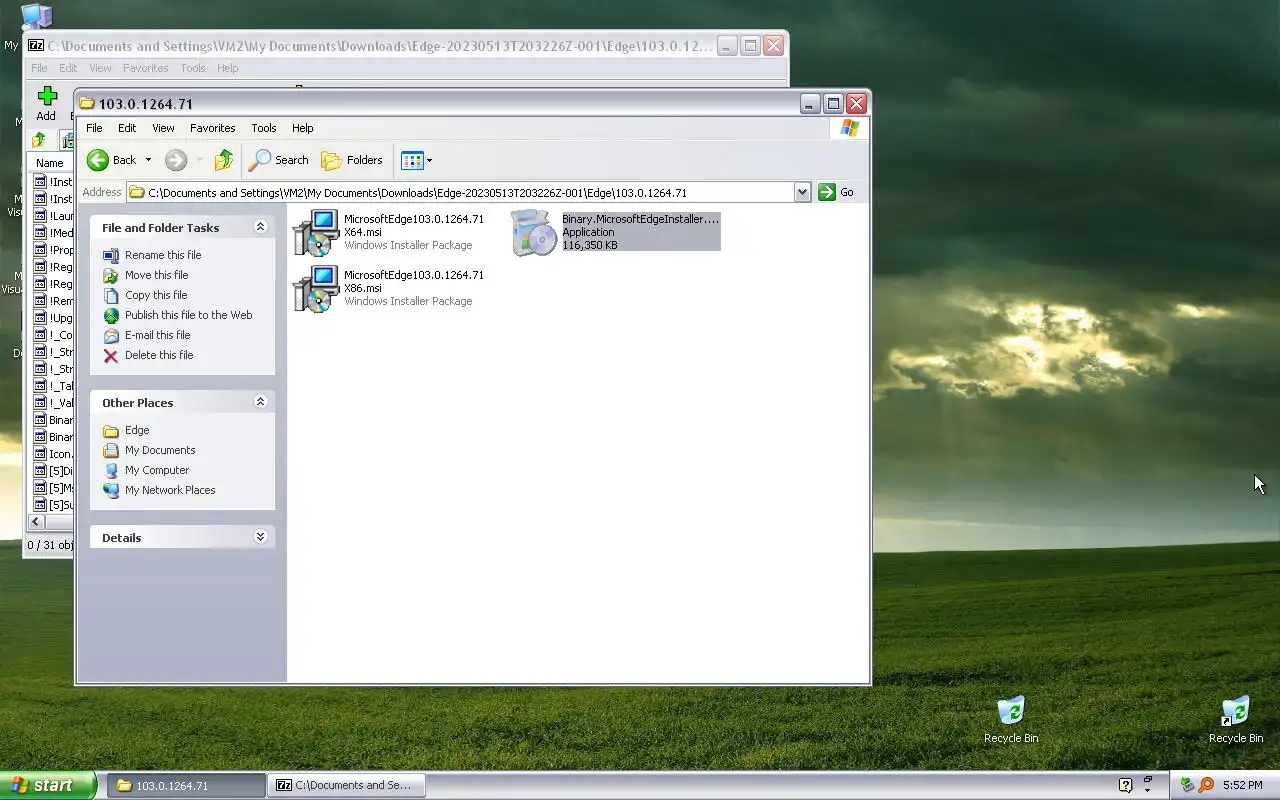This screenshot has height=800, width=1280.
Task: Click the Up folder icon in Explorer toolbar
Action: pos(224,160)
